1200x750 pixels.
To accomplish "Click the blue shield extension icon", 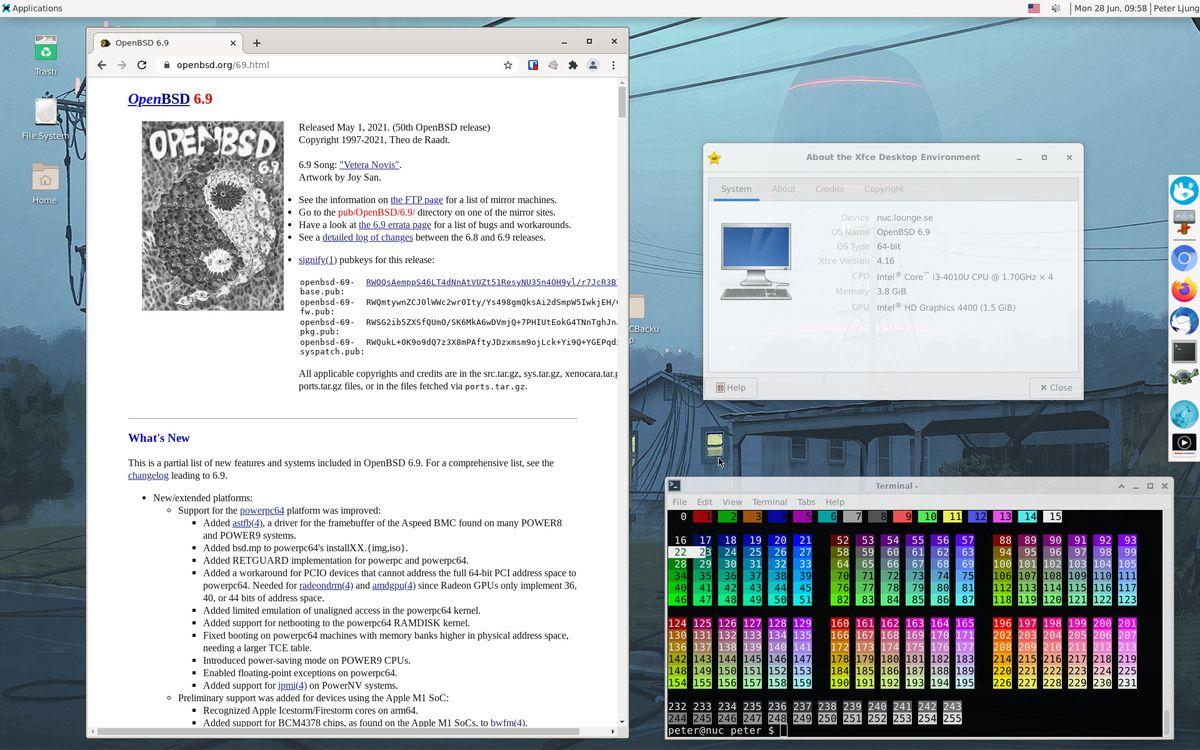I will click(x=533, y=65).
